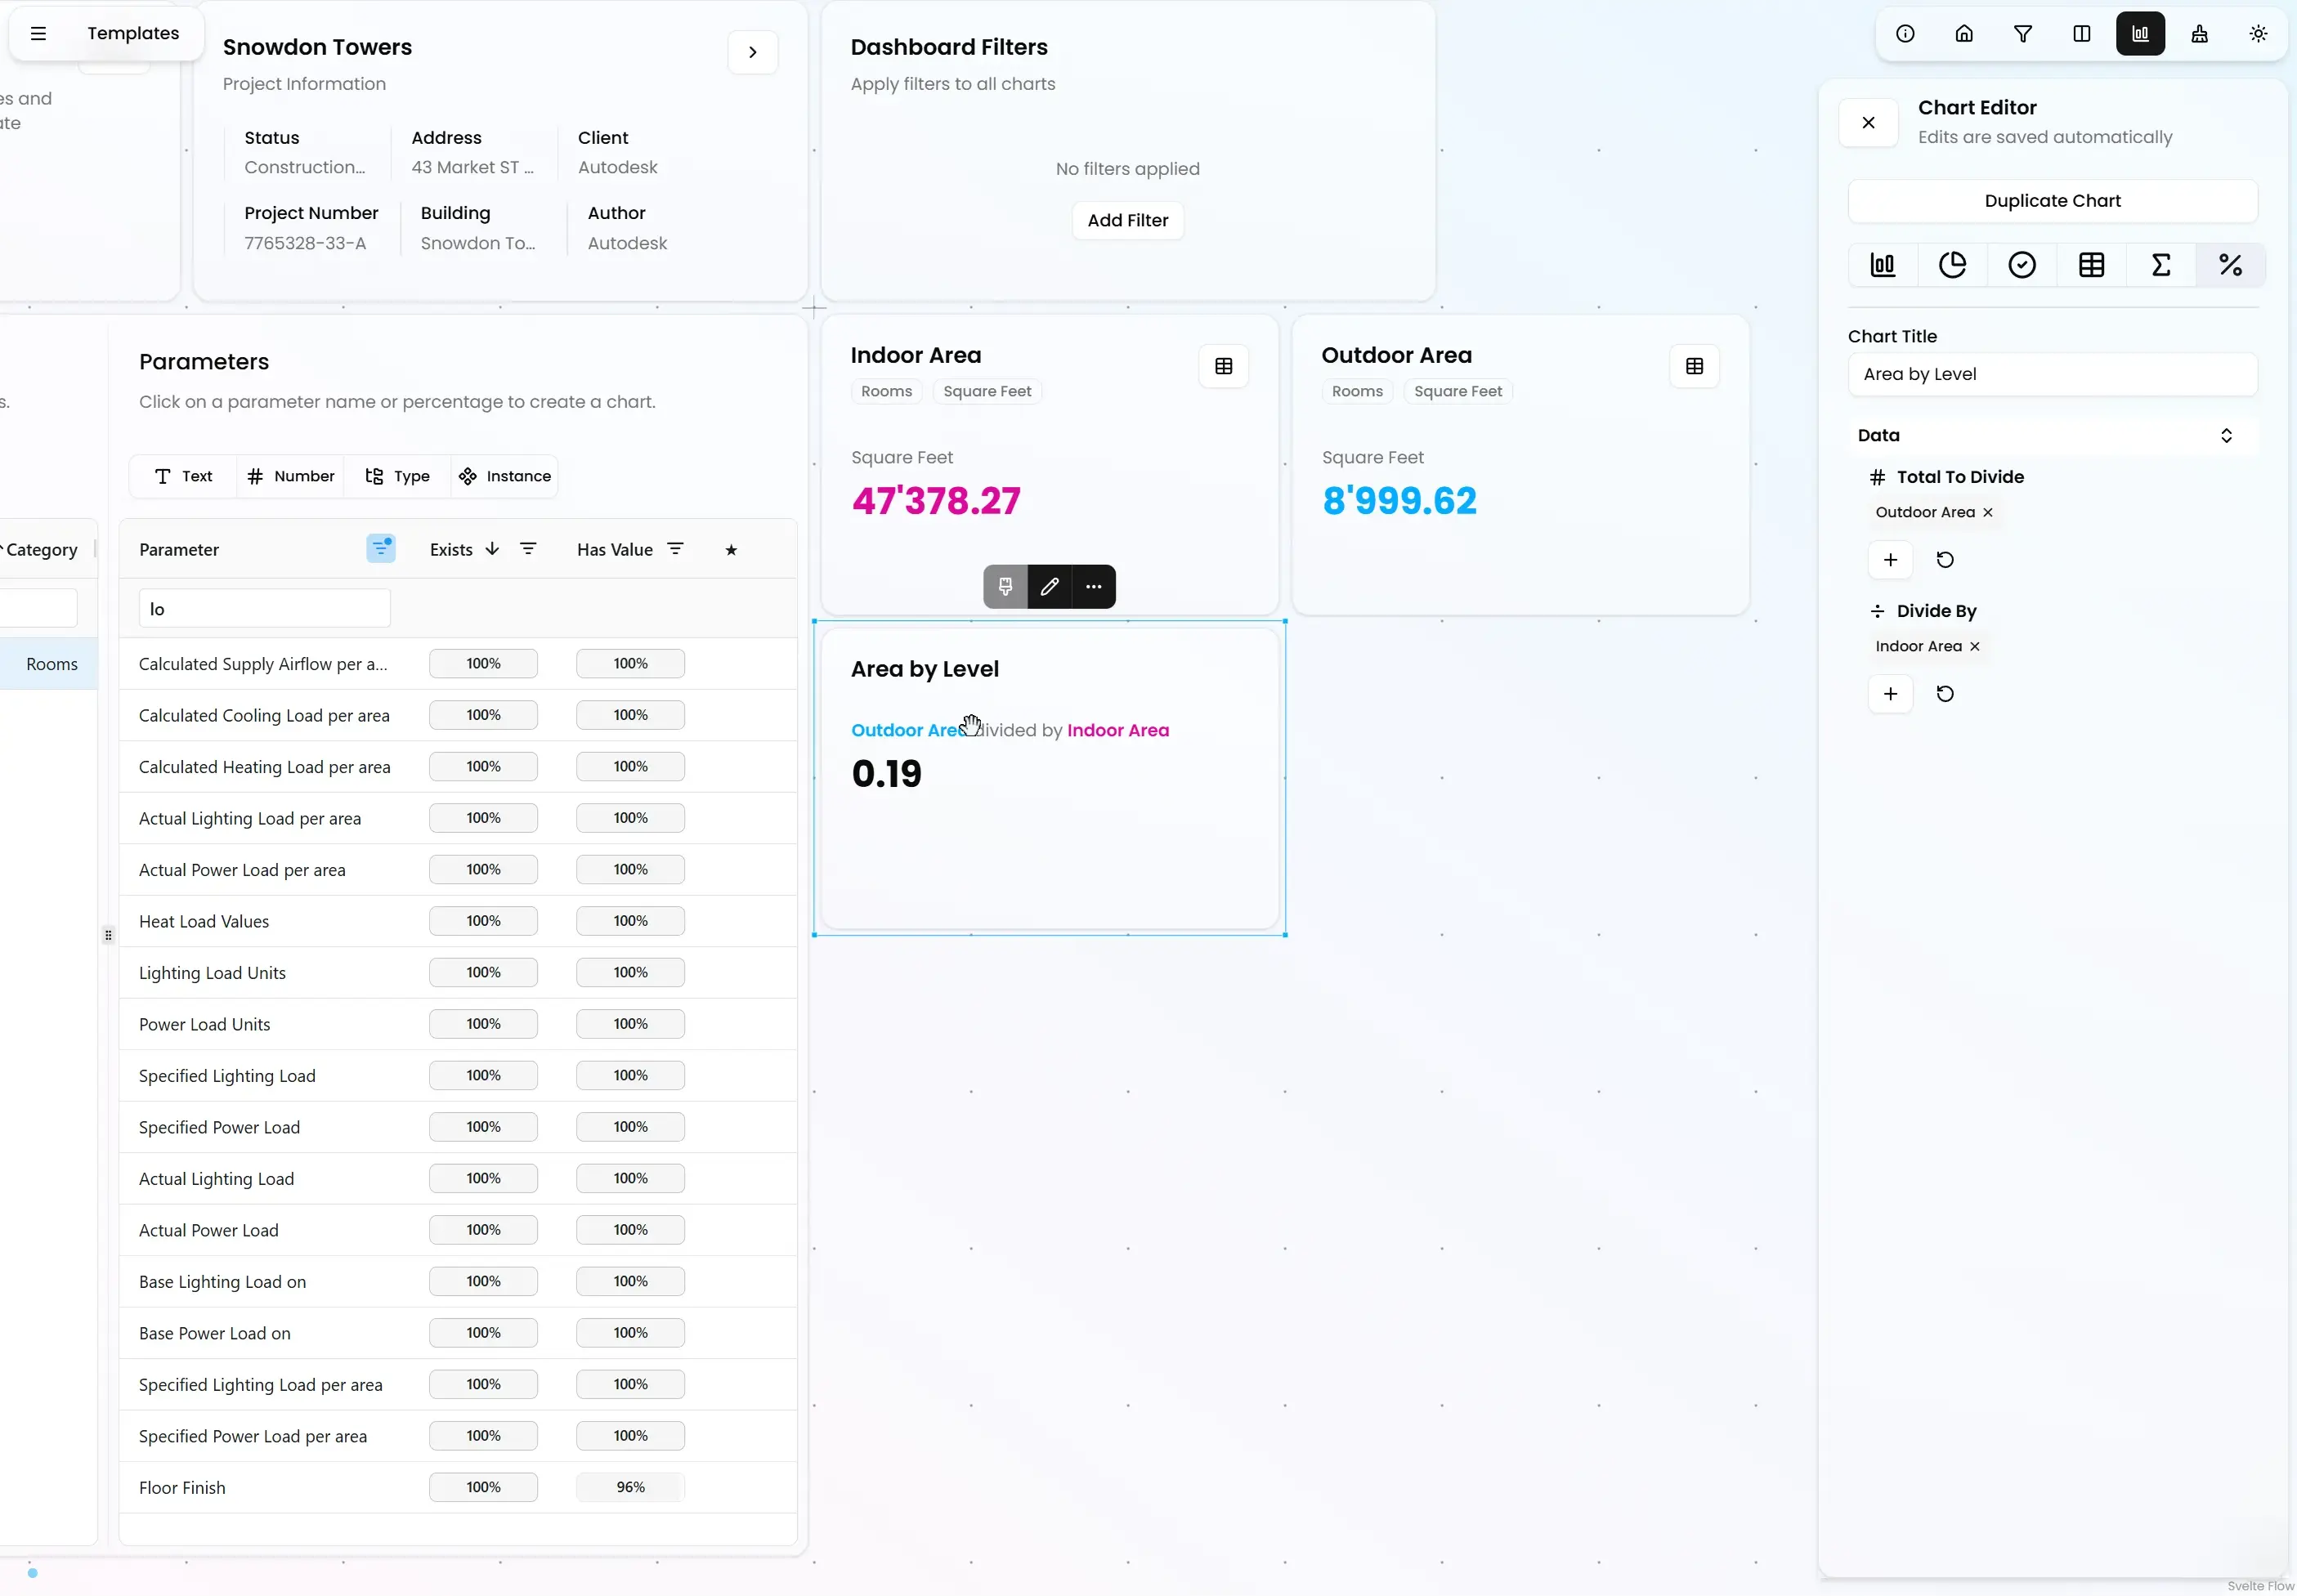Select the sigma sum chart type icon
Screen dimensions: 2297x1596
click(x=2161, y=265)
